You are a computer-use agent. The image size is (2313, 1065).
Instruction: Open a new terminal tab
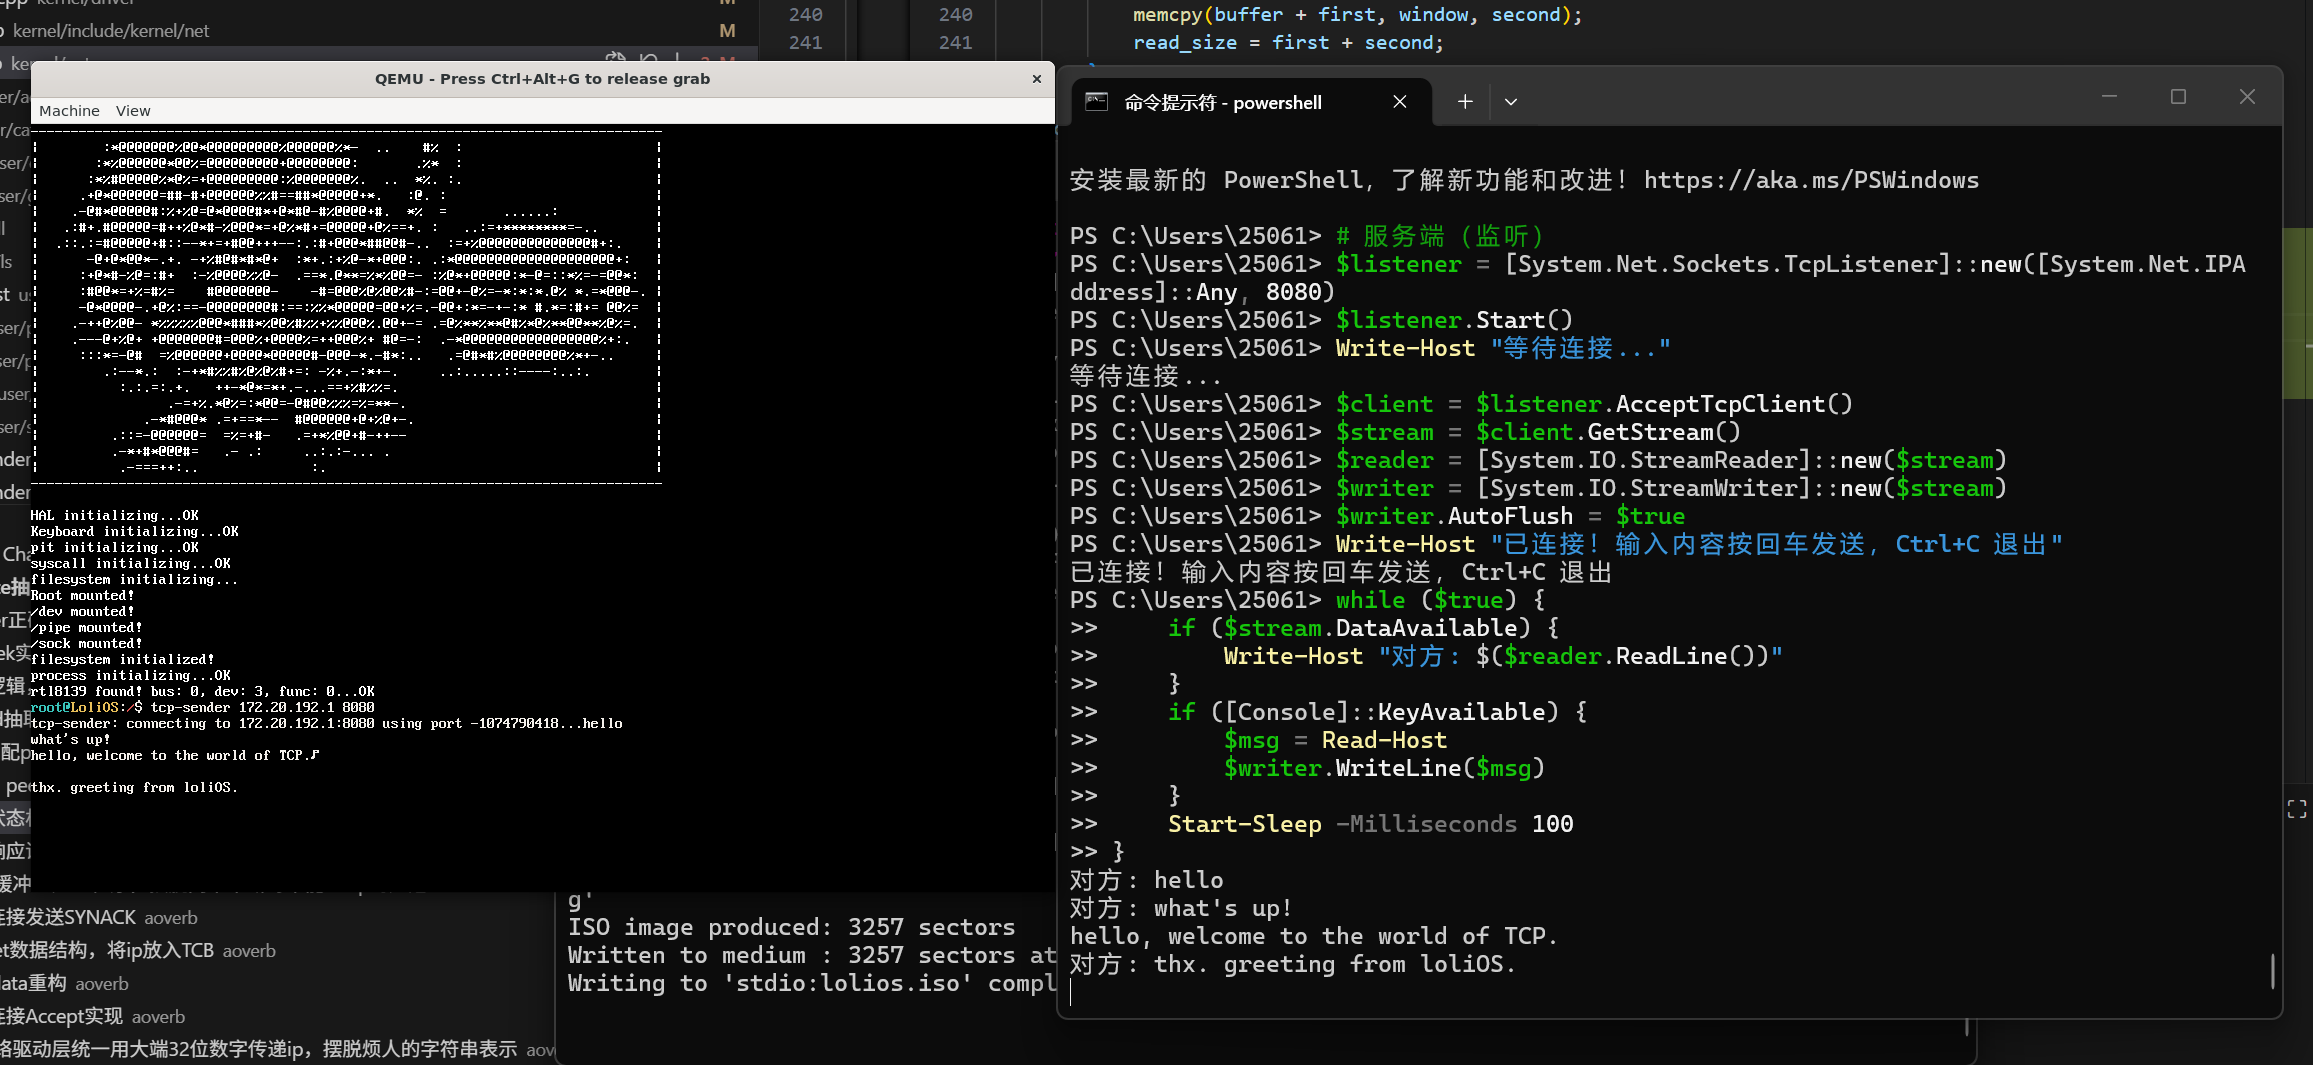[x=1465, y=102]
